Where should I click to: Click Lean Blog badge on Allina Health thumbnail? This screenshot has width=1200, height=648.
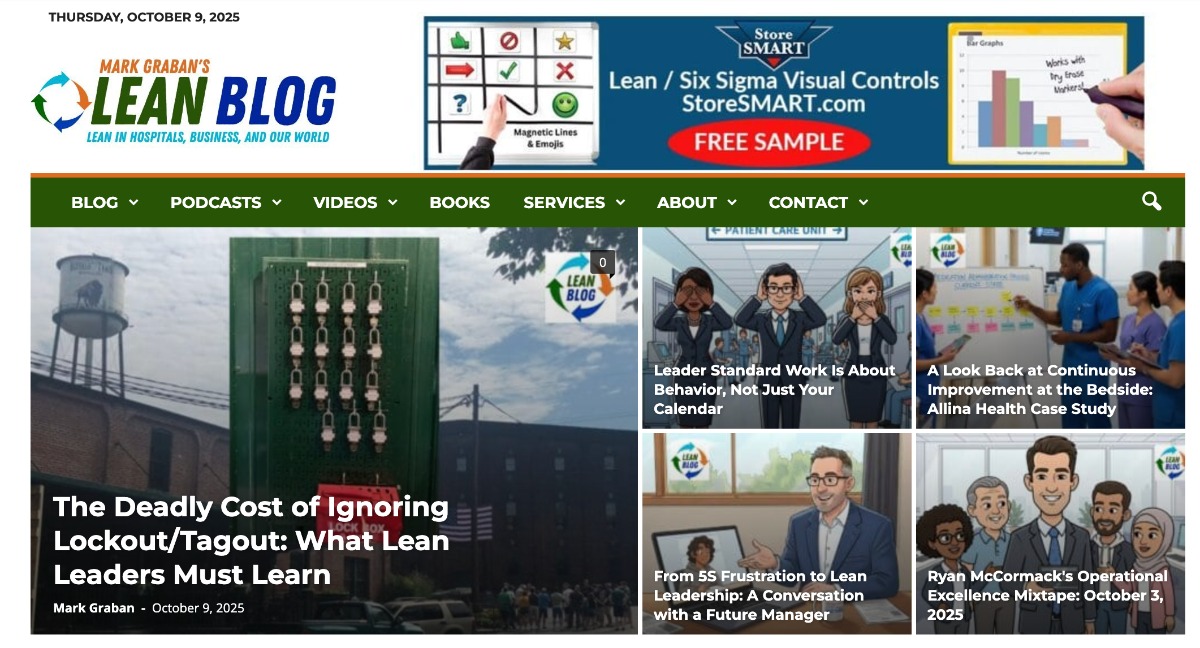click(948, 251)
